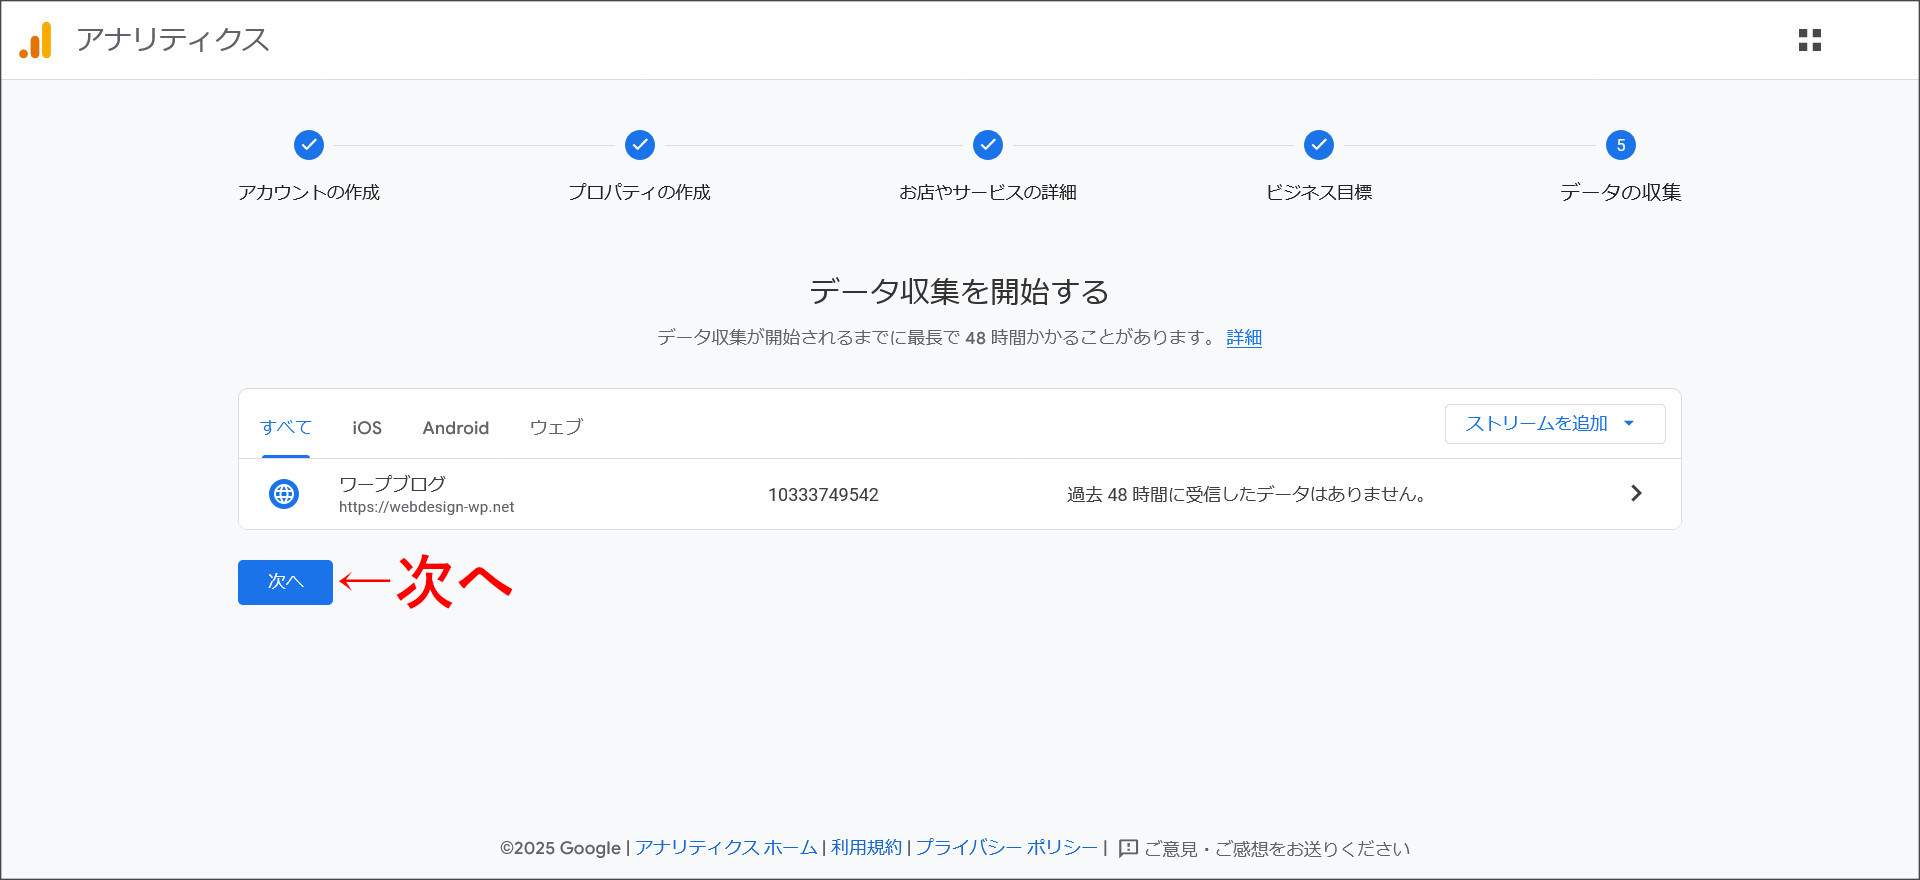
Task: Click the Google Analytics logo icon
Action: [36, 40]
